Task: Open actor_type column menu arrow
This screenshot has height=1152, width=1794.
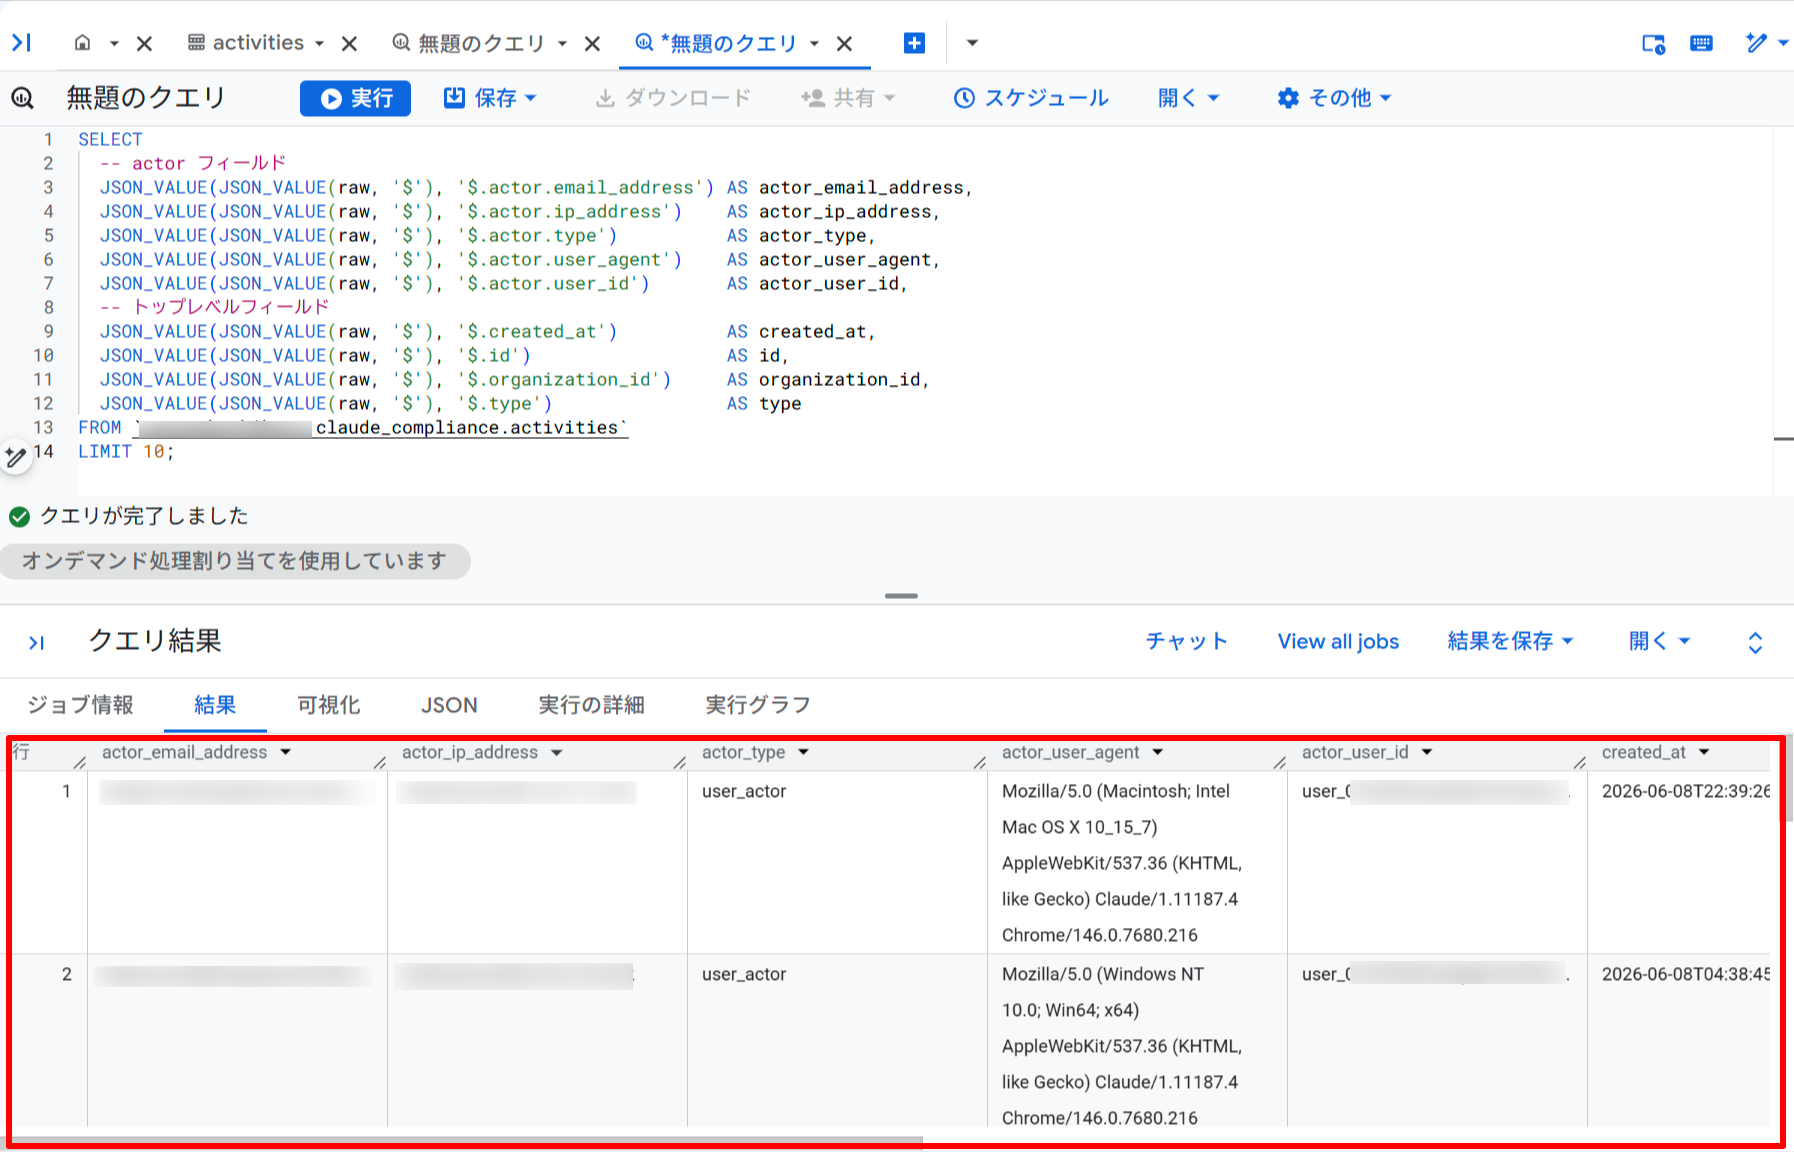Action: (804, 752)
